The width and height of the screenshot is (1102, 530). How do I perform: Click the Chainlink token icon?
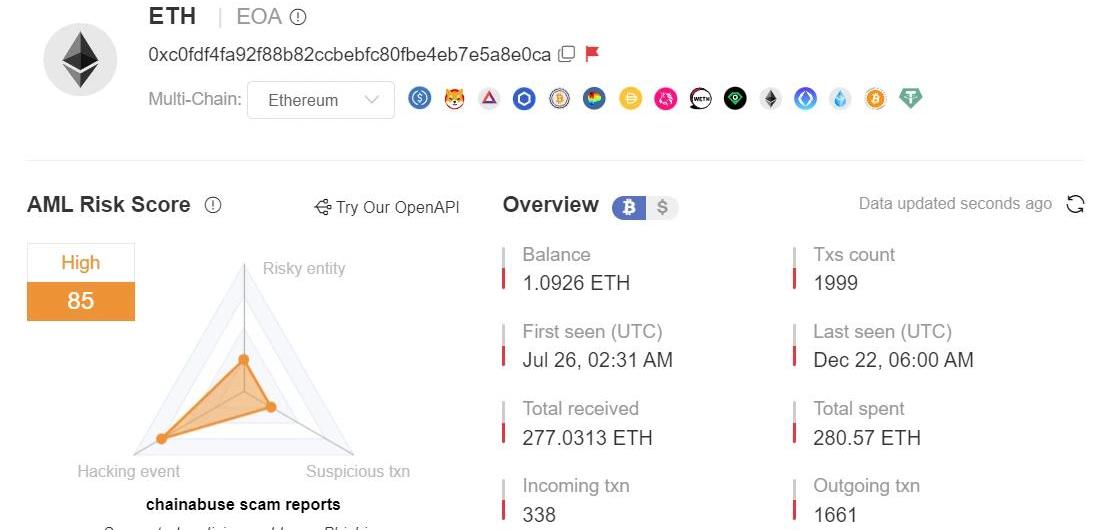coord(524,99)
